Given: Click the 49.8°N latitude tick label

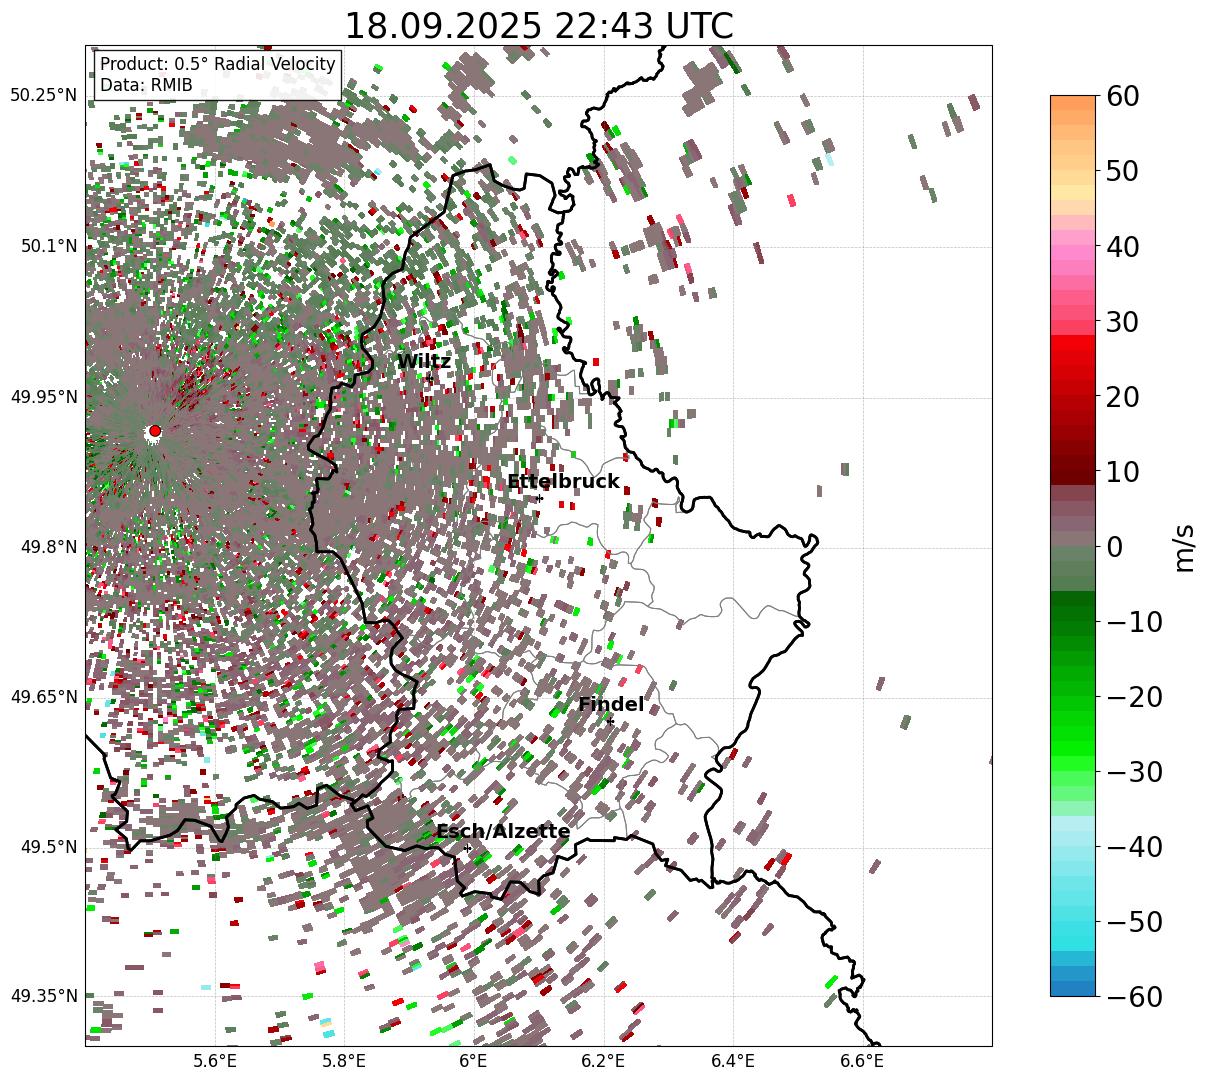Looking at the screenshot, I should coord(47,547).
